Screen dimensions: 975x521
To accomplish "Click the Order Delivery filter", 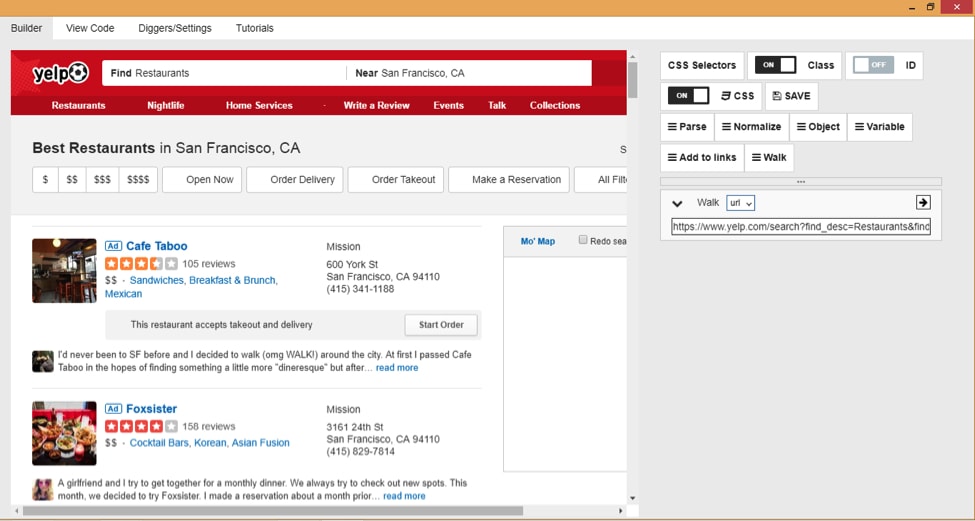I will (295, 180).
